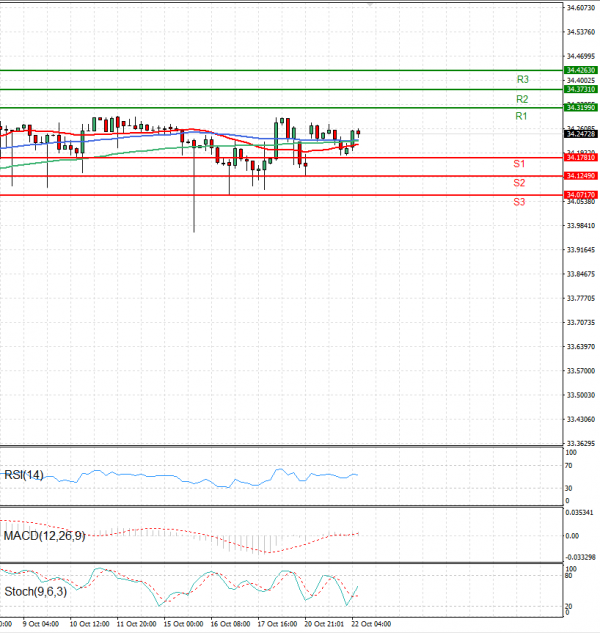This screenshot has width=600, height=633.
Task: Click the 33.43060 price scale value
Action: pyautogui.click(x=581, y=419)
